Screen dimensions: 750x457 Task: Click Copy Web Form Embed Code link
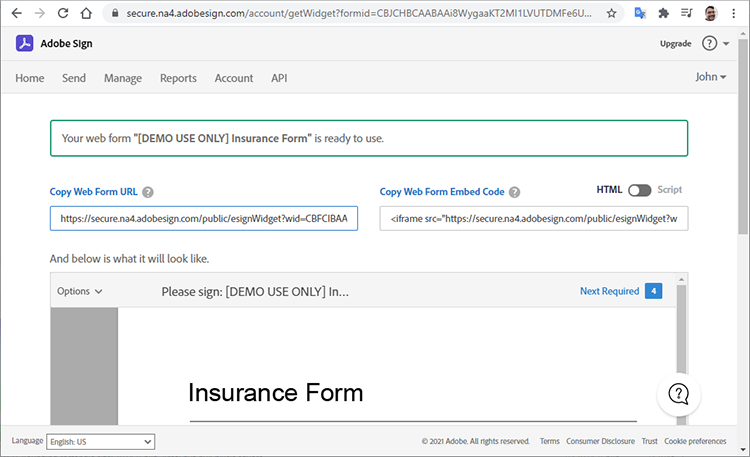[441, 192]
